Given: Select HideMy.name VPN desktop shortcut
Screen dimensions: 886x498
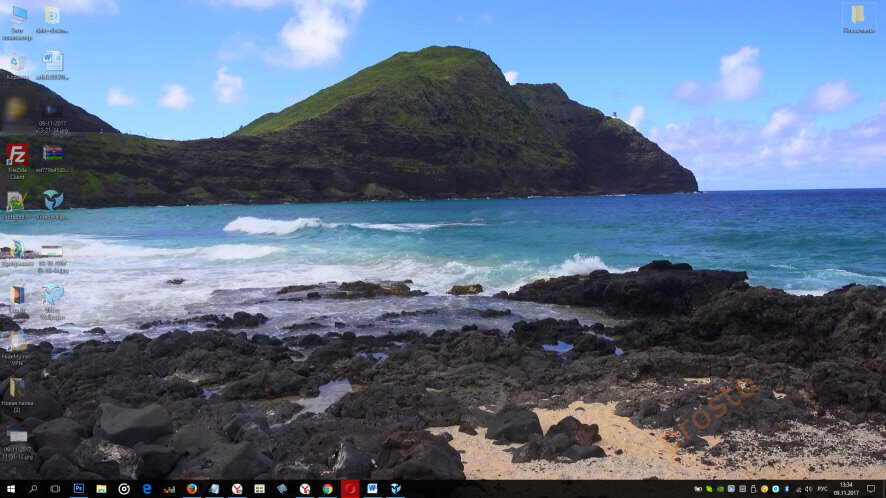Looking at the screenshot, I should click(17, 348).
